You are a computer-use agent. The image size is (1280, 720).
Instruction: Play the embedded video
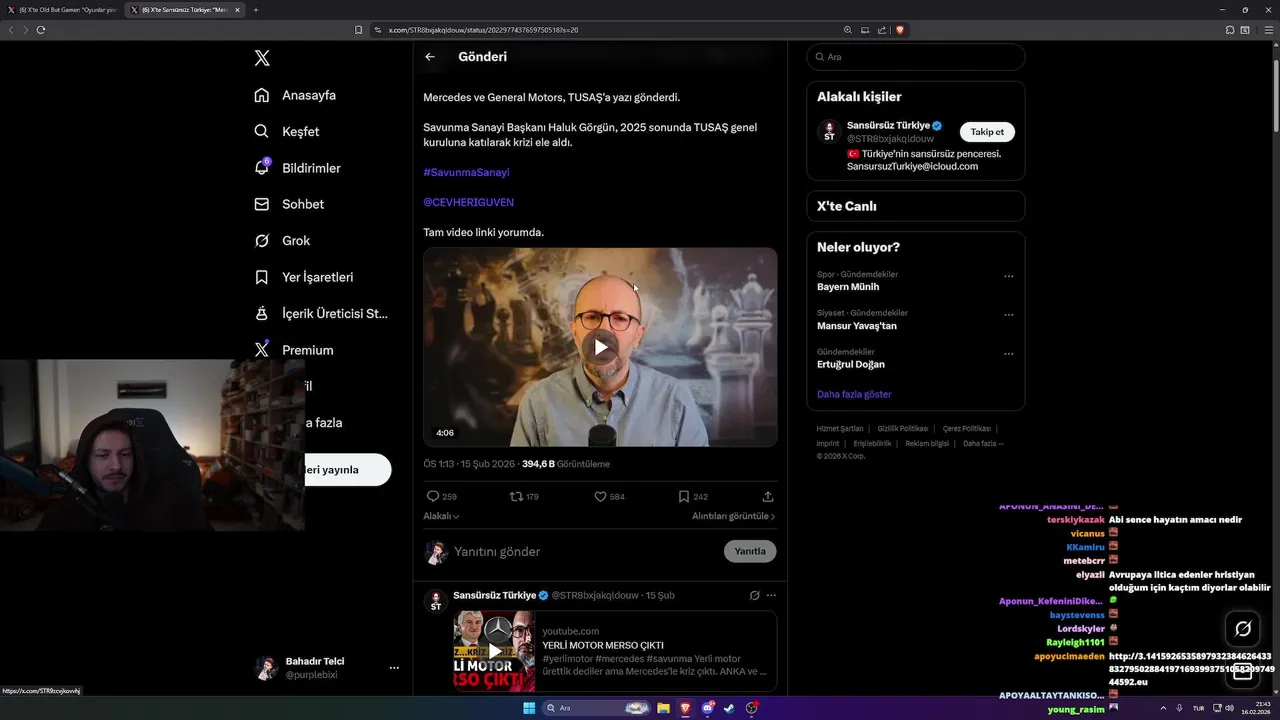(600, 347)
